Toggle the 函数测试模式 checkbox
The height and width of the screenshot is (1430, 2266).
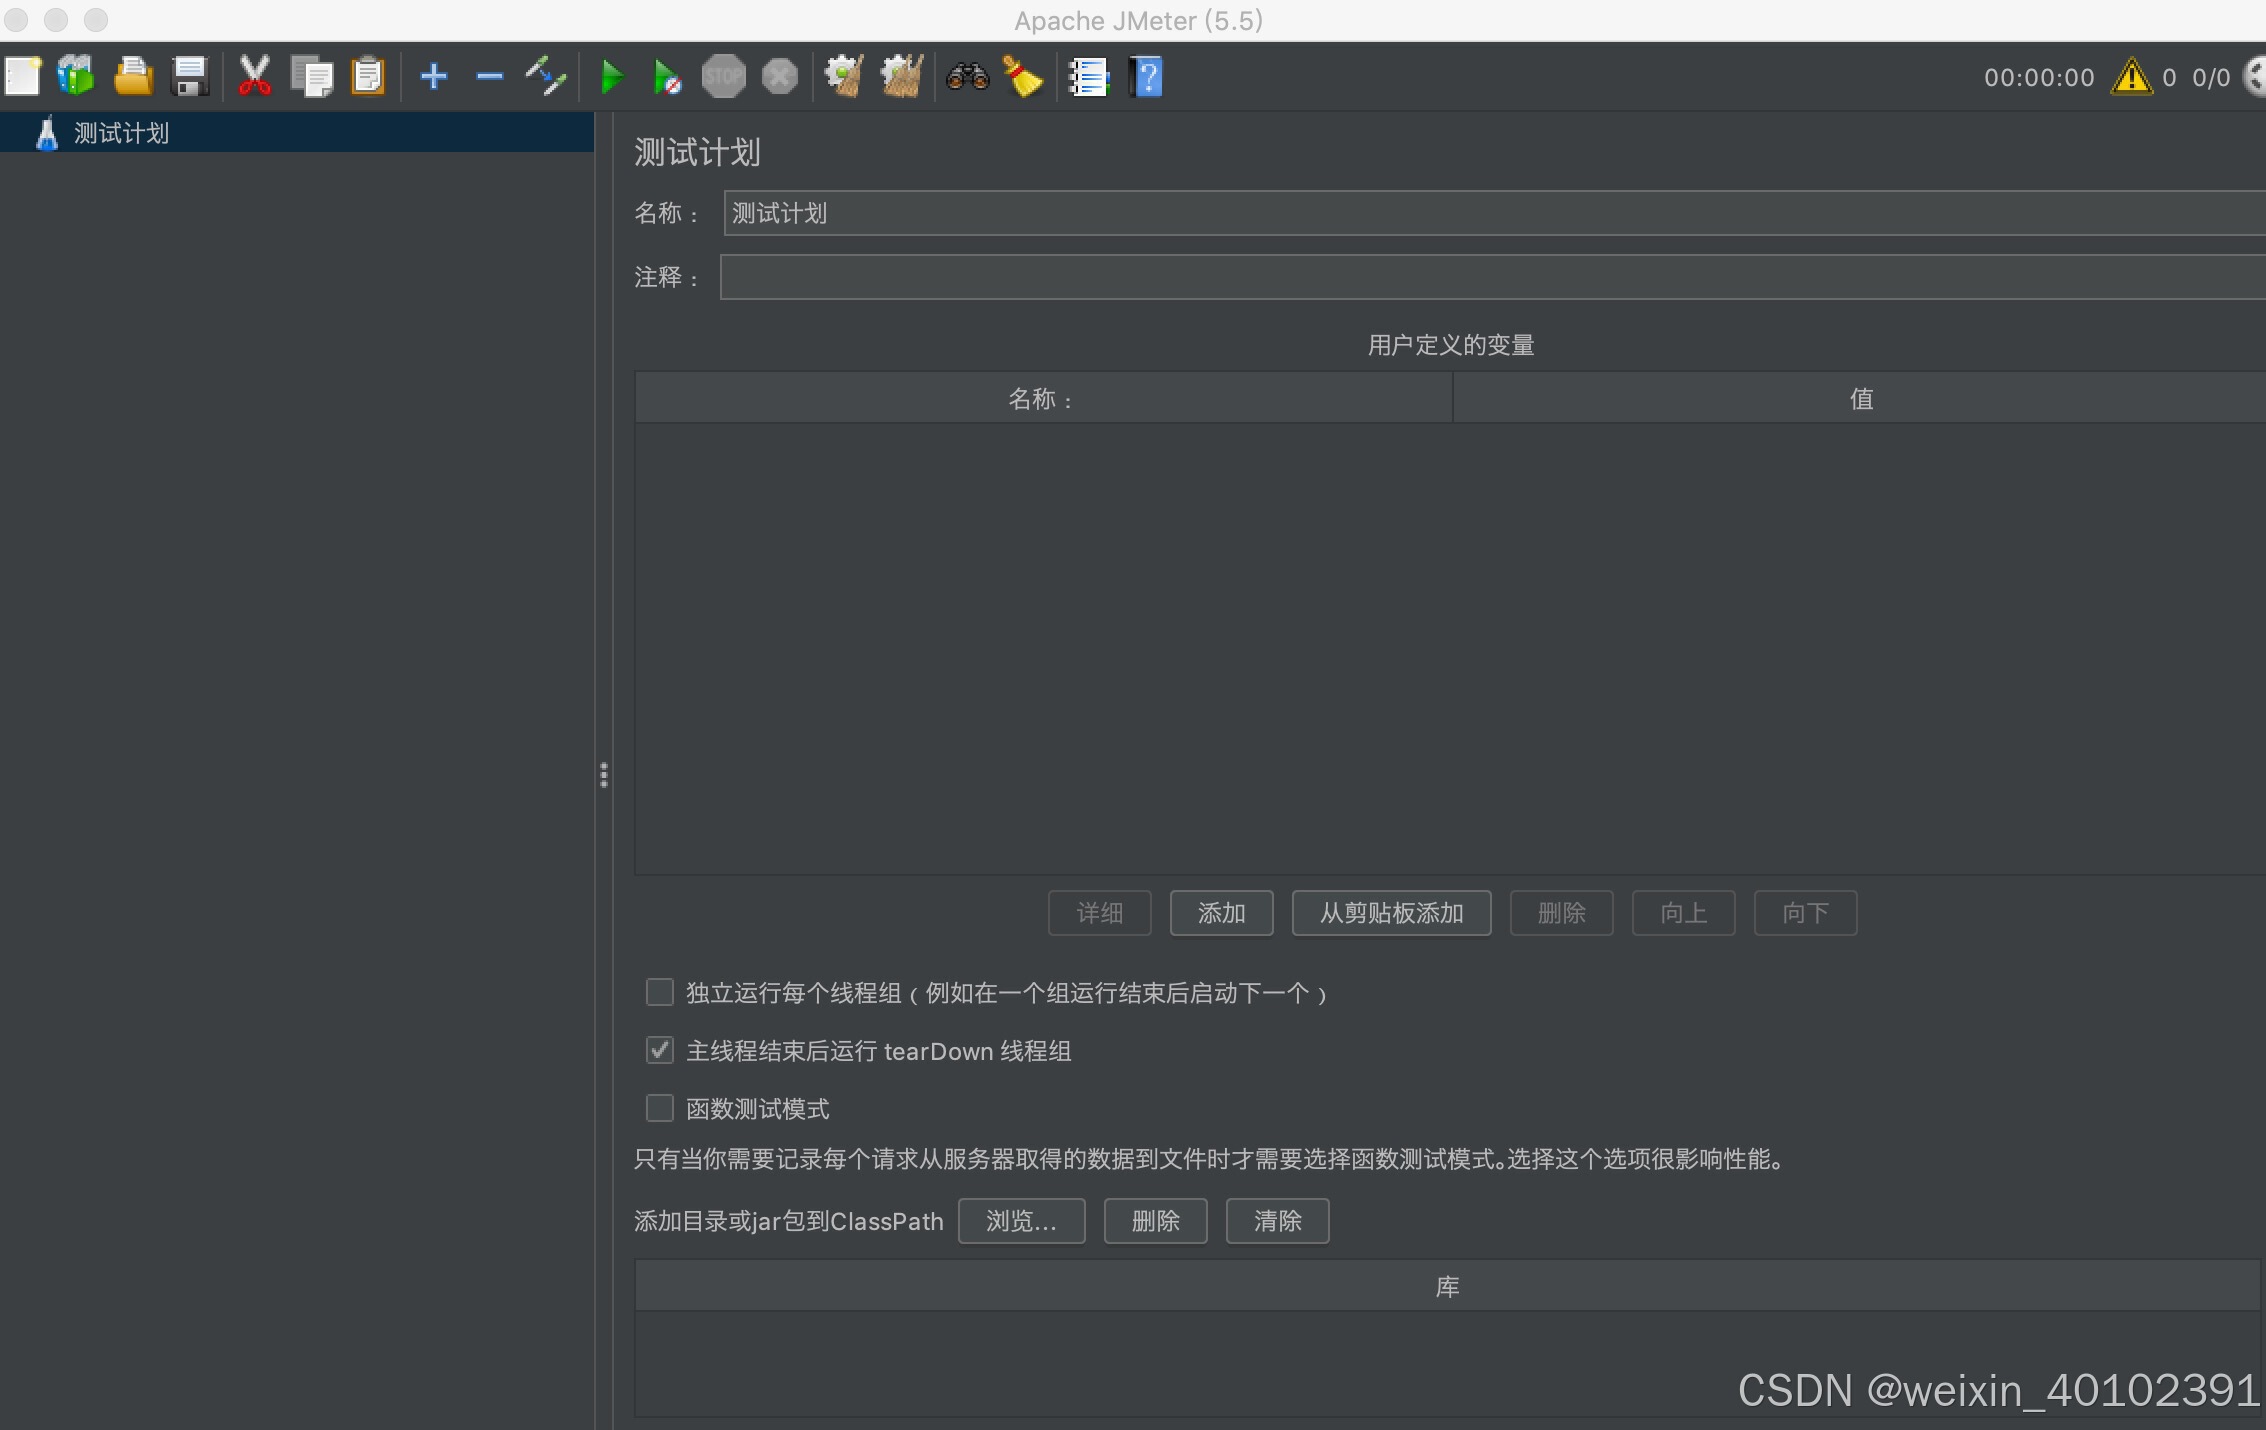(660, 1108)
